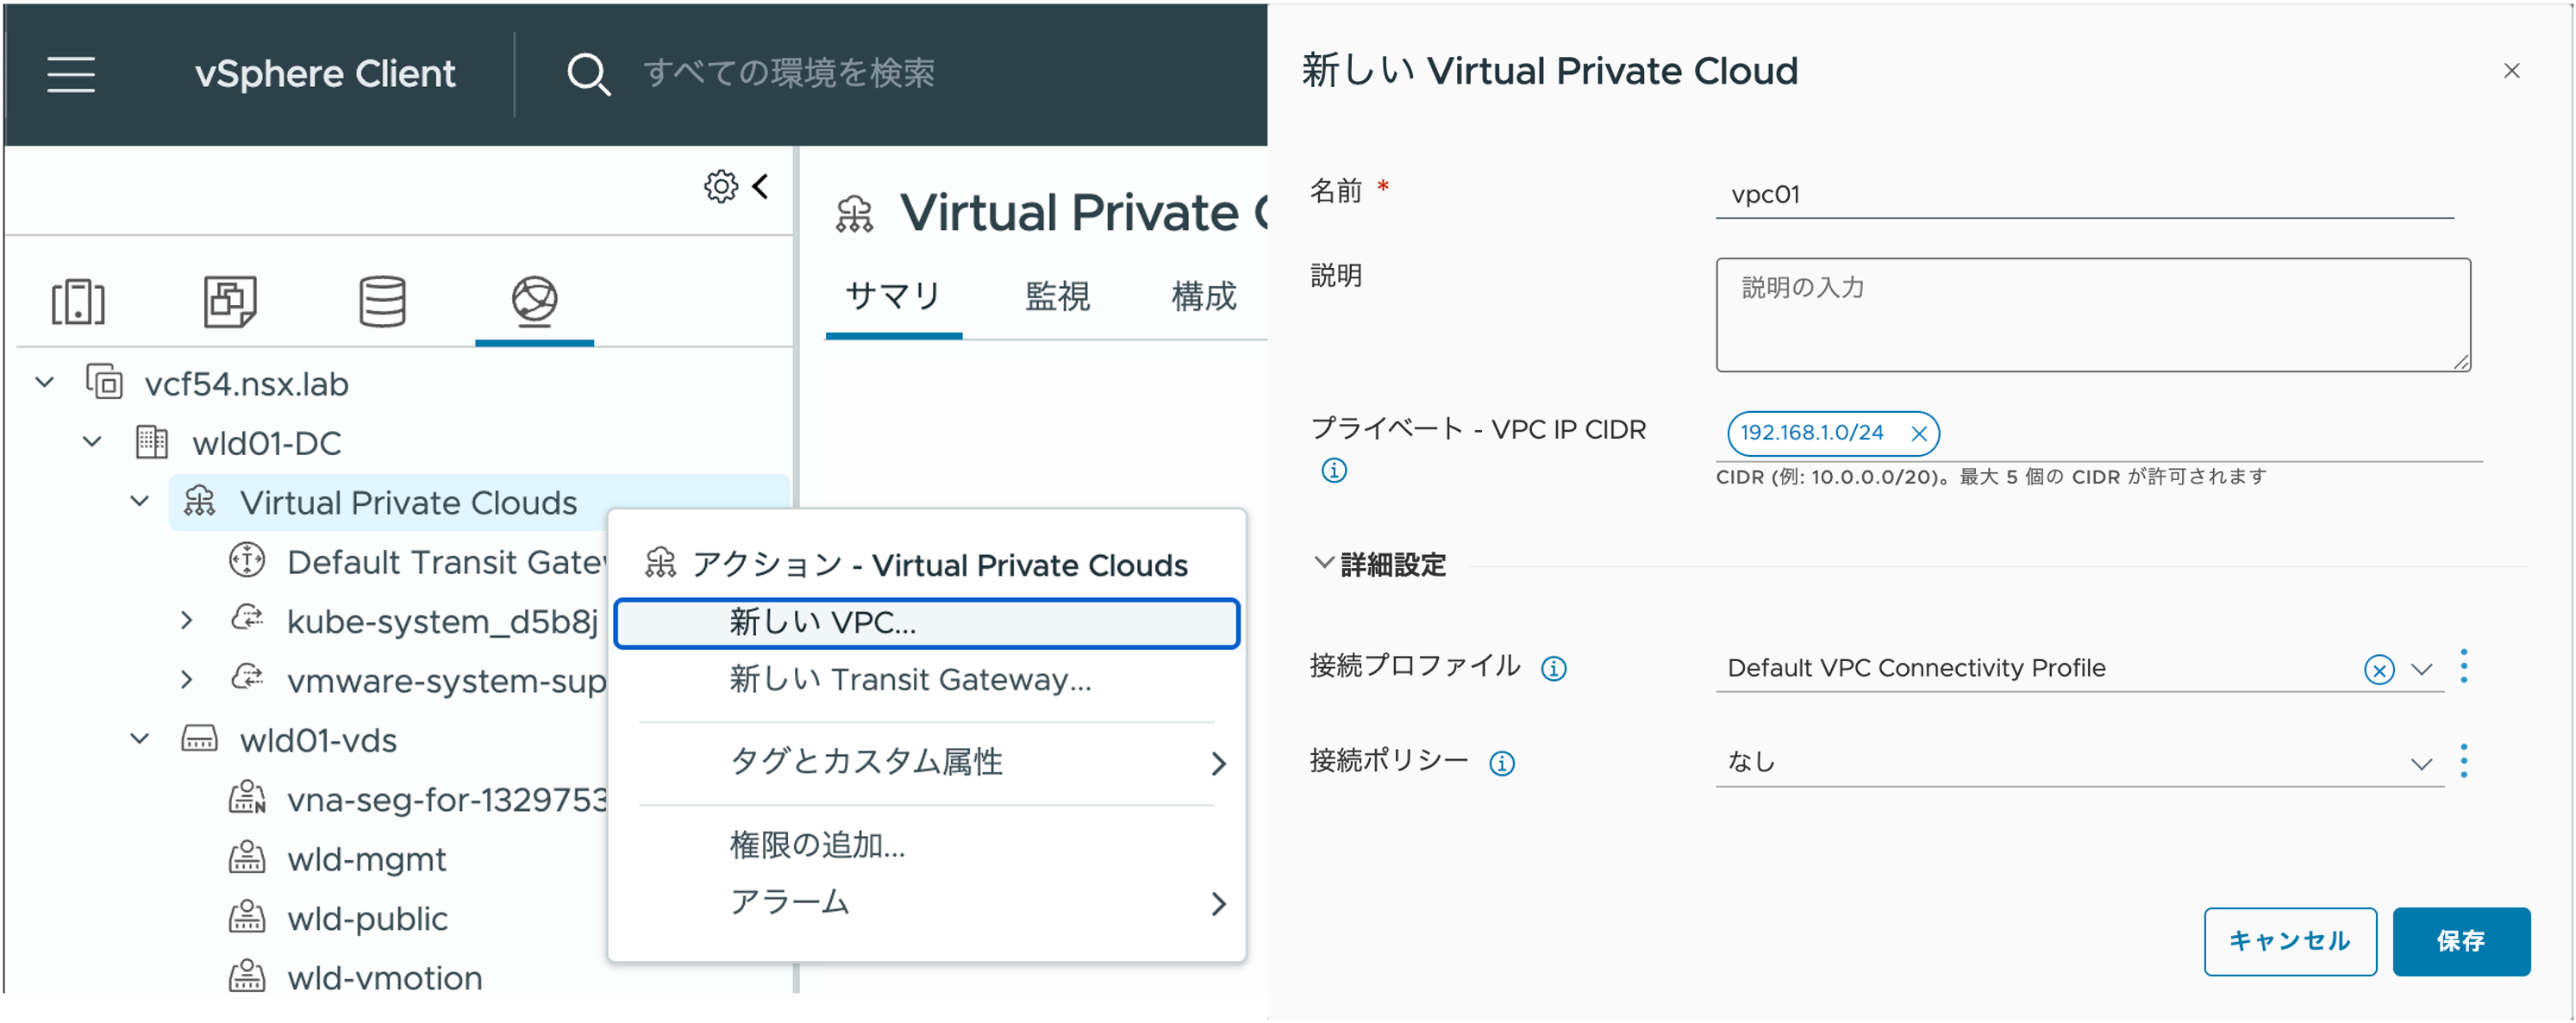Select vcf54.nsx.lab in the tree
2576x1023 pixels.
[x=246, y=384]
